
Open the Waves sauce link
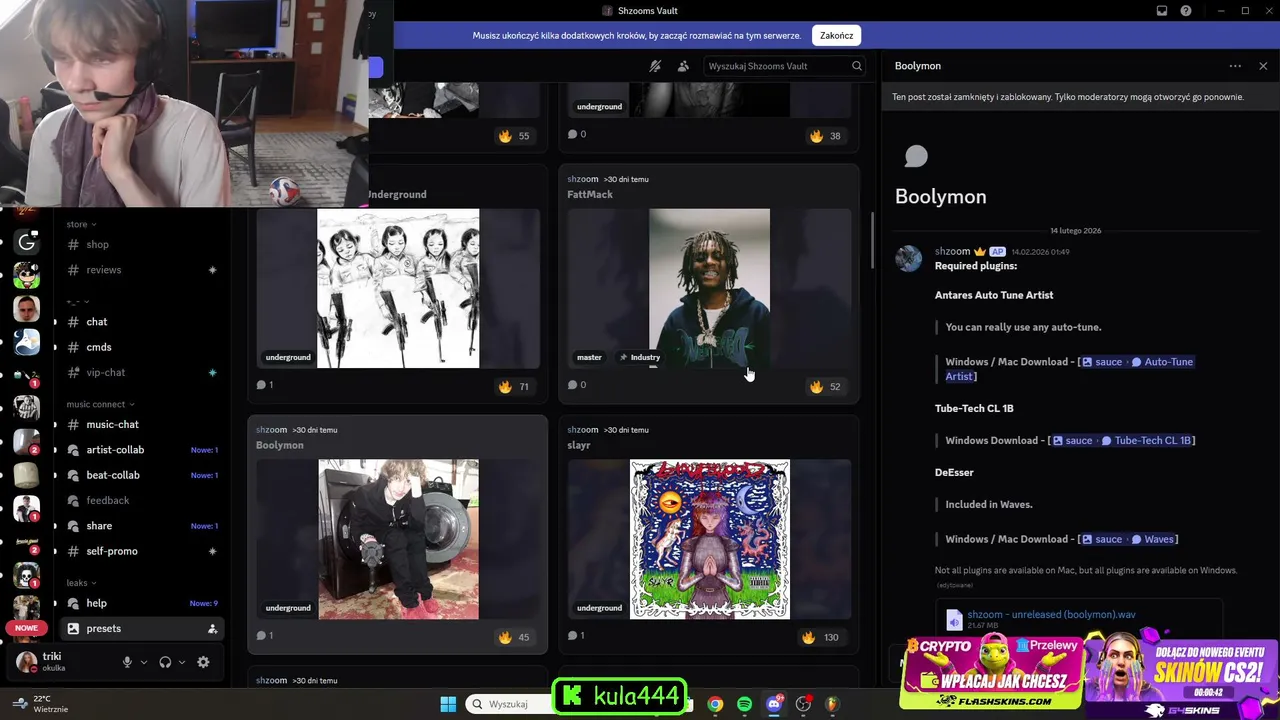click(1129, 539)
